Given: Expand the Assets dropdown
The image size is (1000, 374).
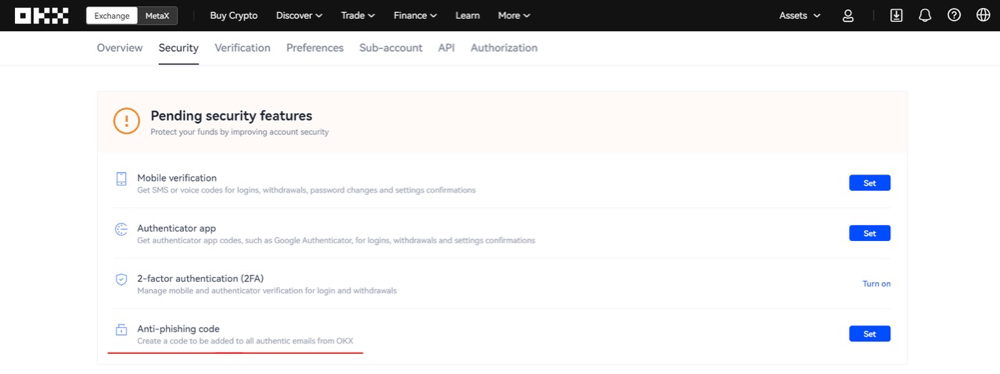Looking at the screenshot, I should point(800,15).
